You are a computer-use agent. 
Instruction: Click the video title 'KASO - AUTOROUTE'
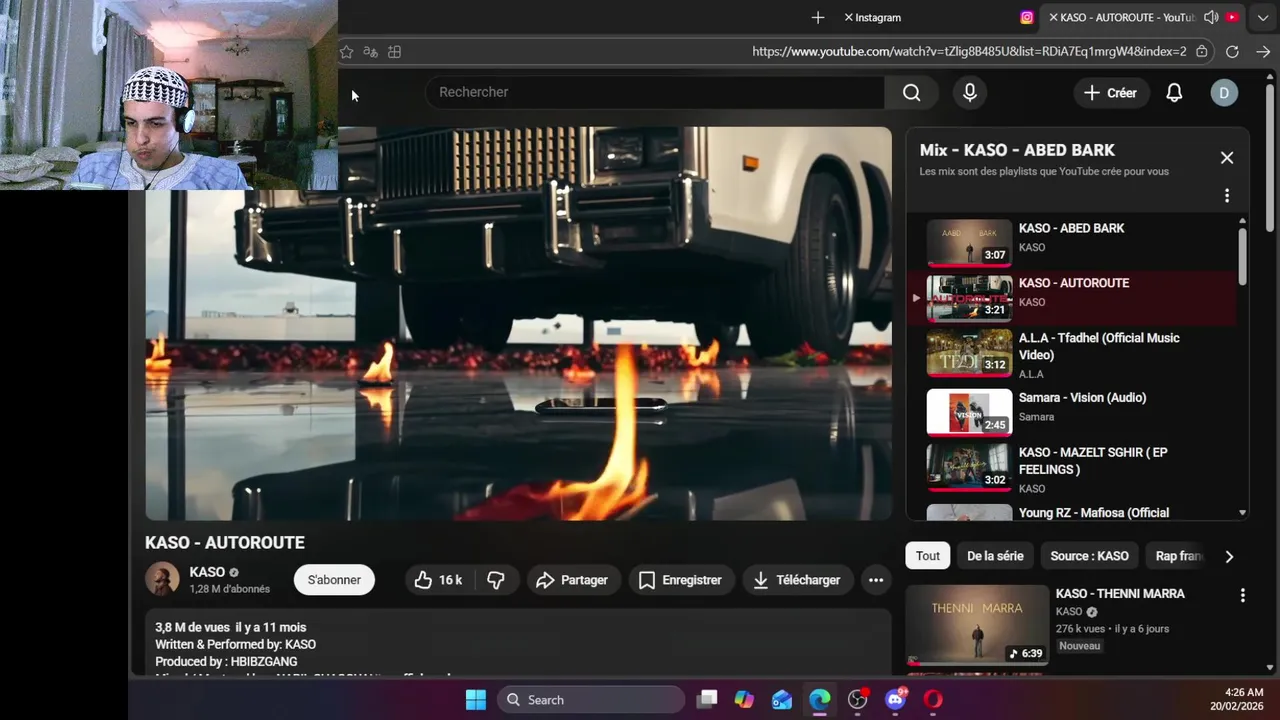click(x=225, y=543)
